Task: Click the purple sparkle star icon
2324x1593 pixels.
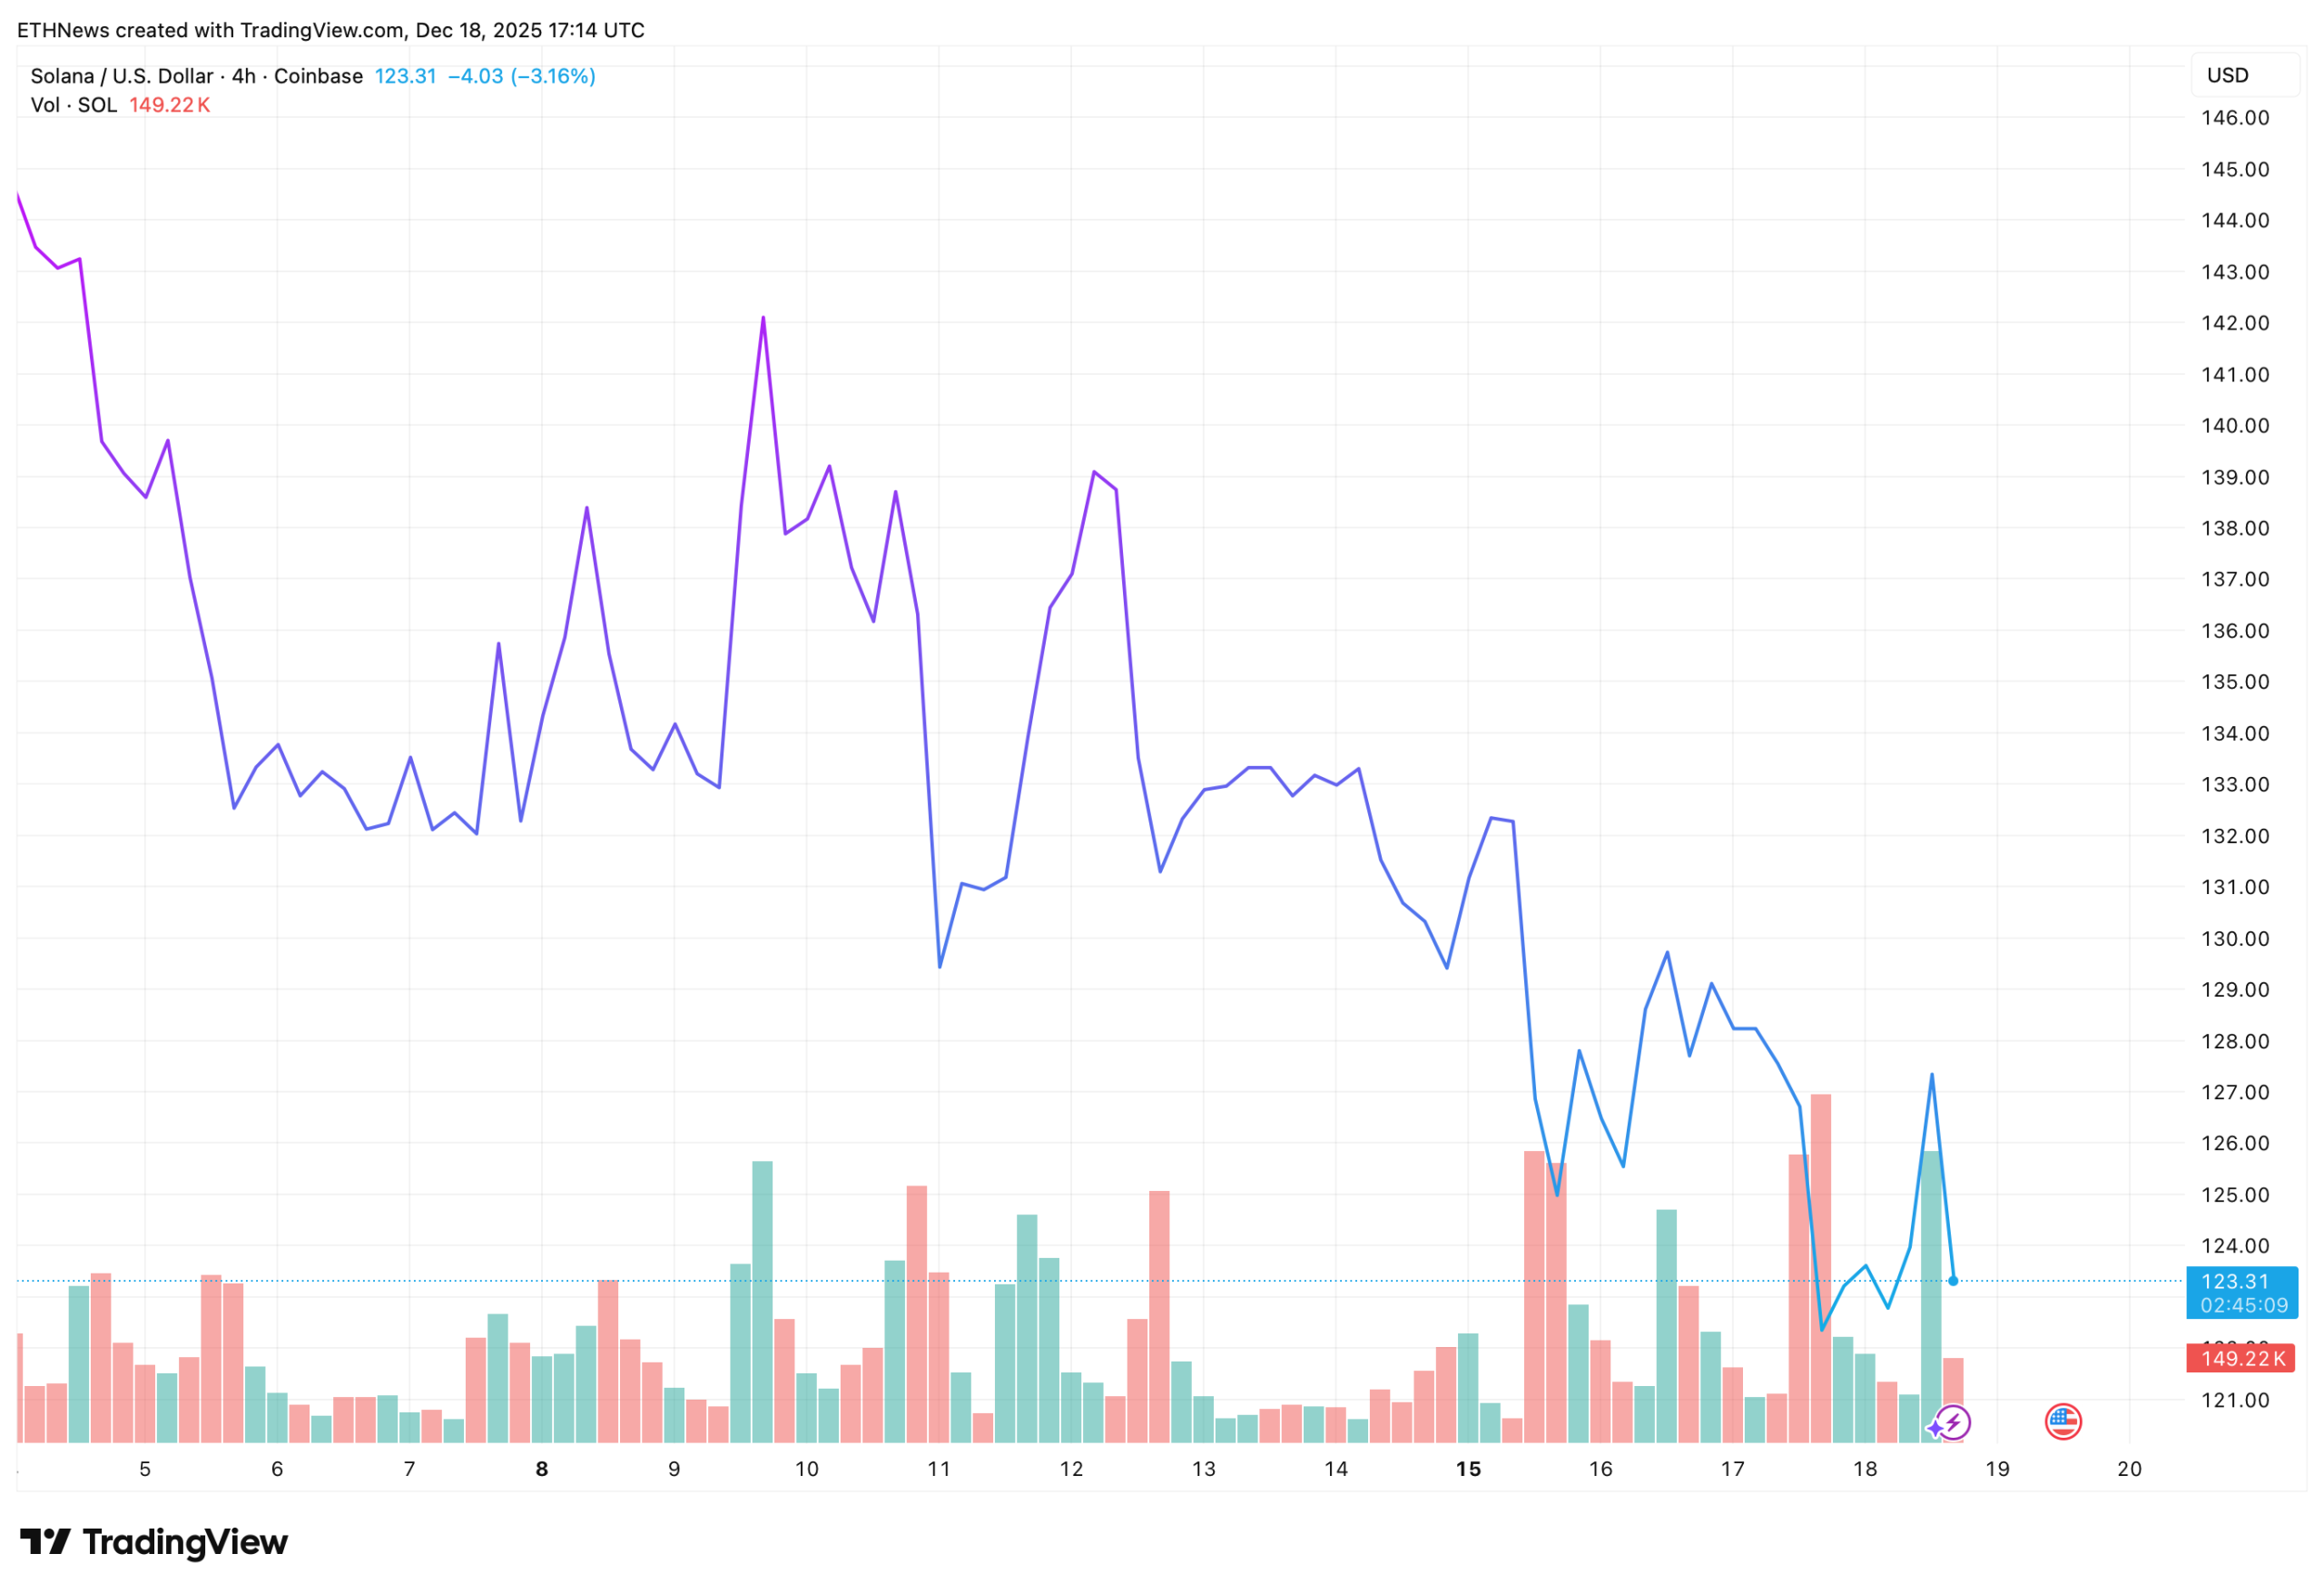Action: point(1935,1428)
